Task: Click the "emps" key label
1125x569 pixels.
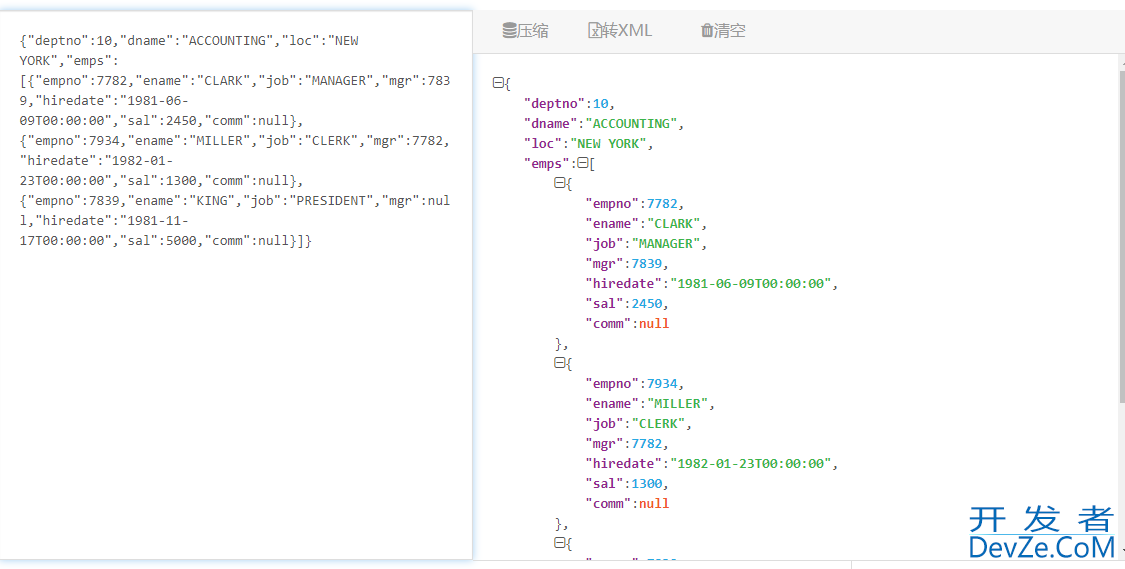Action: [547, 164]
